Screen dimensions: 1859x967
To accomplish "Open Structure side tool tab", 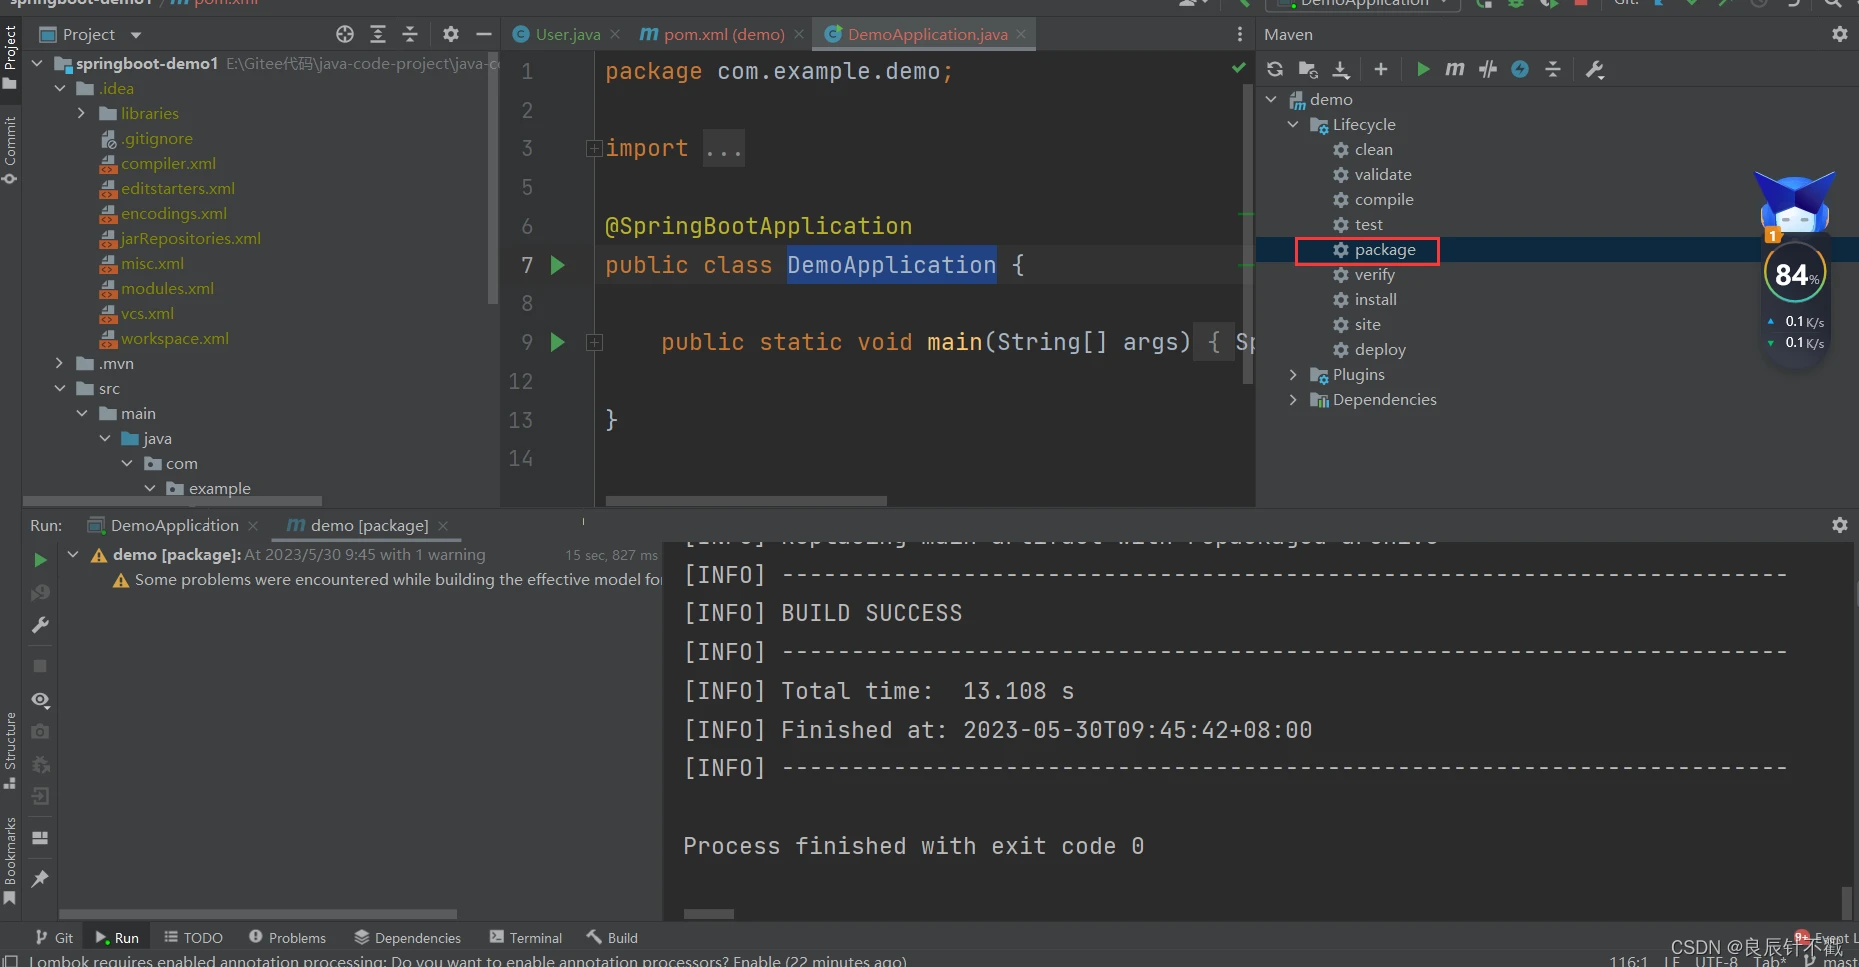I will click(10, 750).
